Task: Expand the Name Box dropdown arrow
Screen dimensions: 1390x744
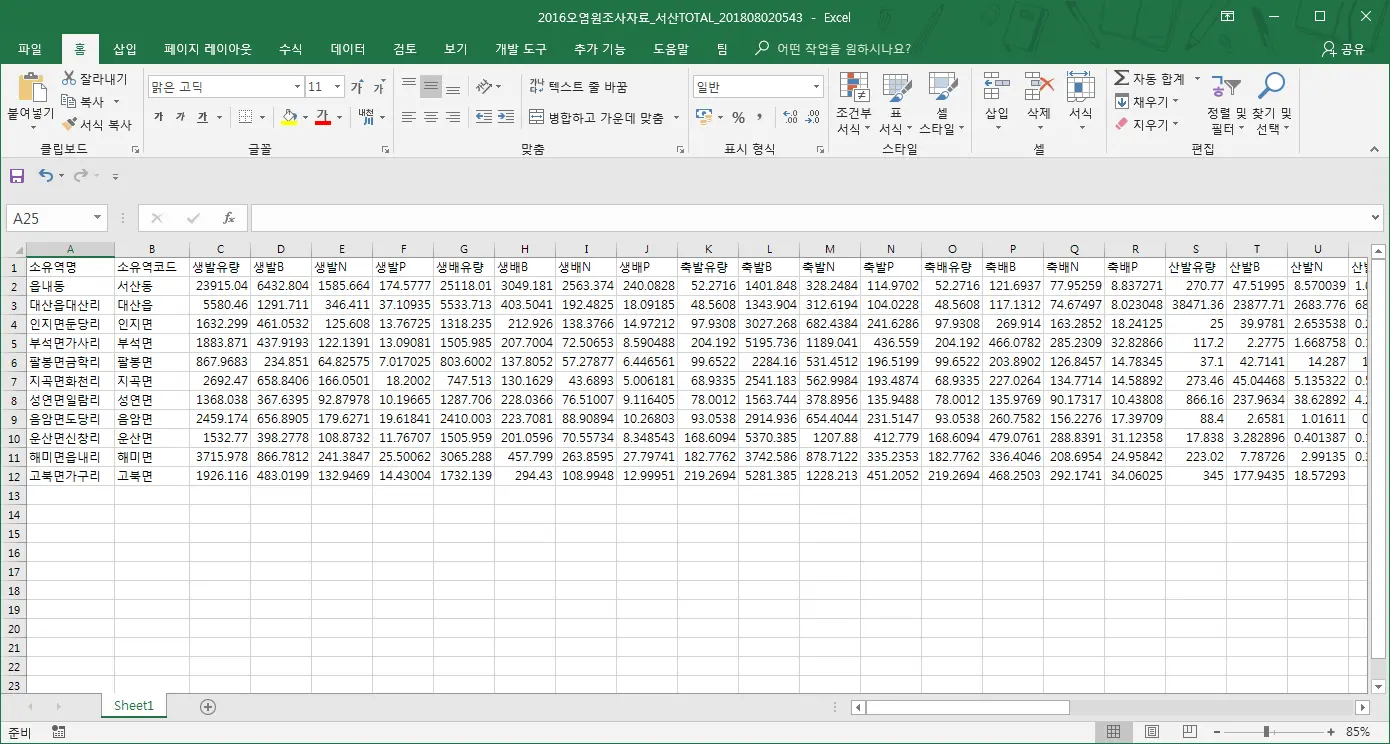Action: tap(98, 217)
